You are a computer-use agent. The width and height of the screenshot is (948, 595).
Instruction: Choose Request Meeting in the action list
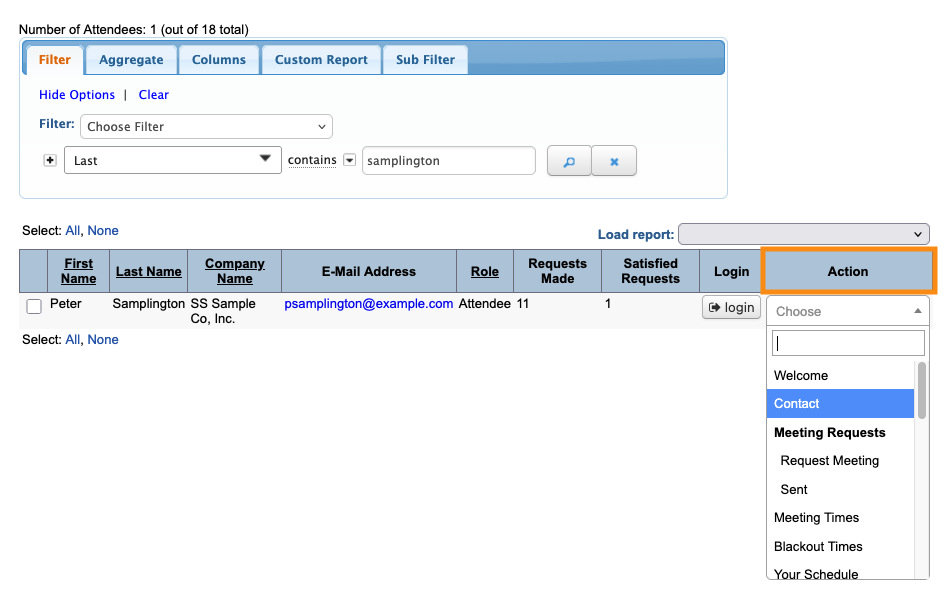point(829,461)
